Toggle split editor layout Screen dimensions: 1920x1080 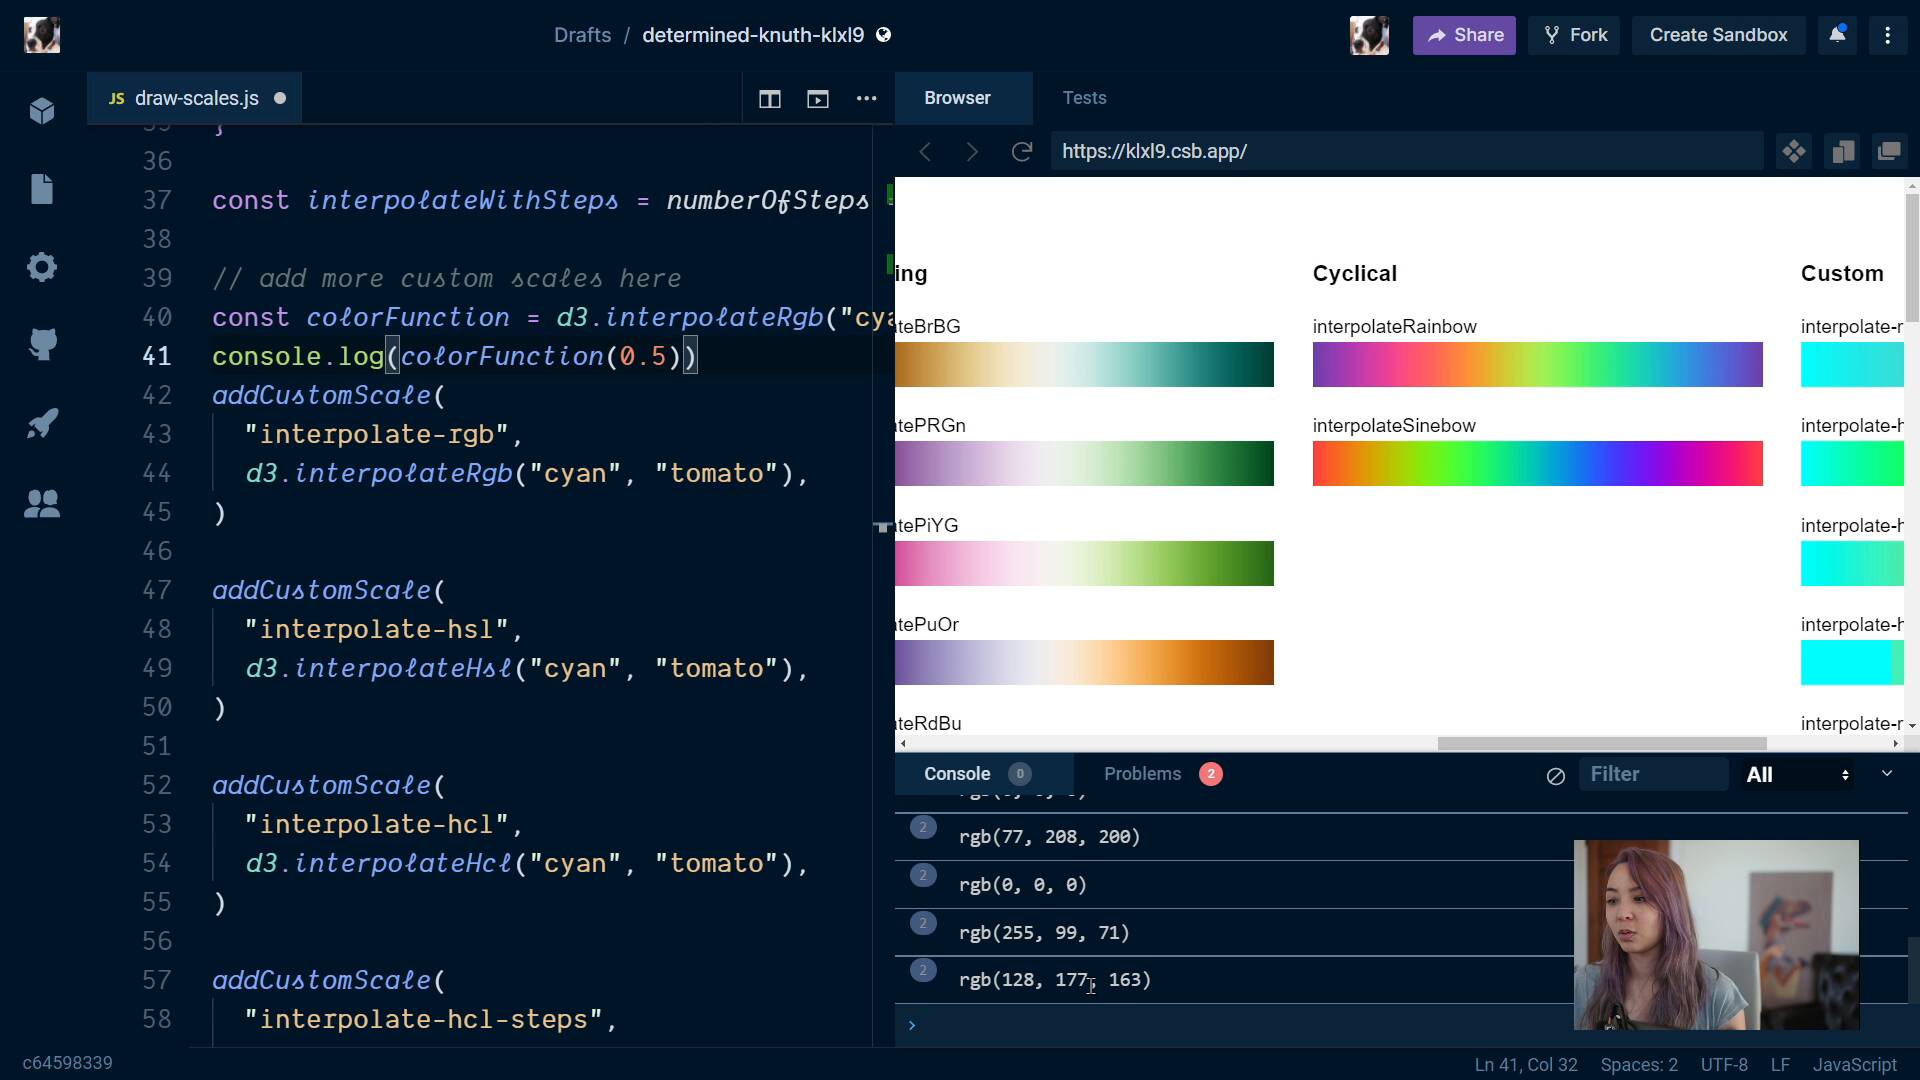click(770, 100)
